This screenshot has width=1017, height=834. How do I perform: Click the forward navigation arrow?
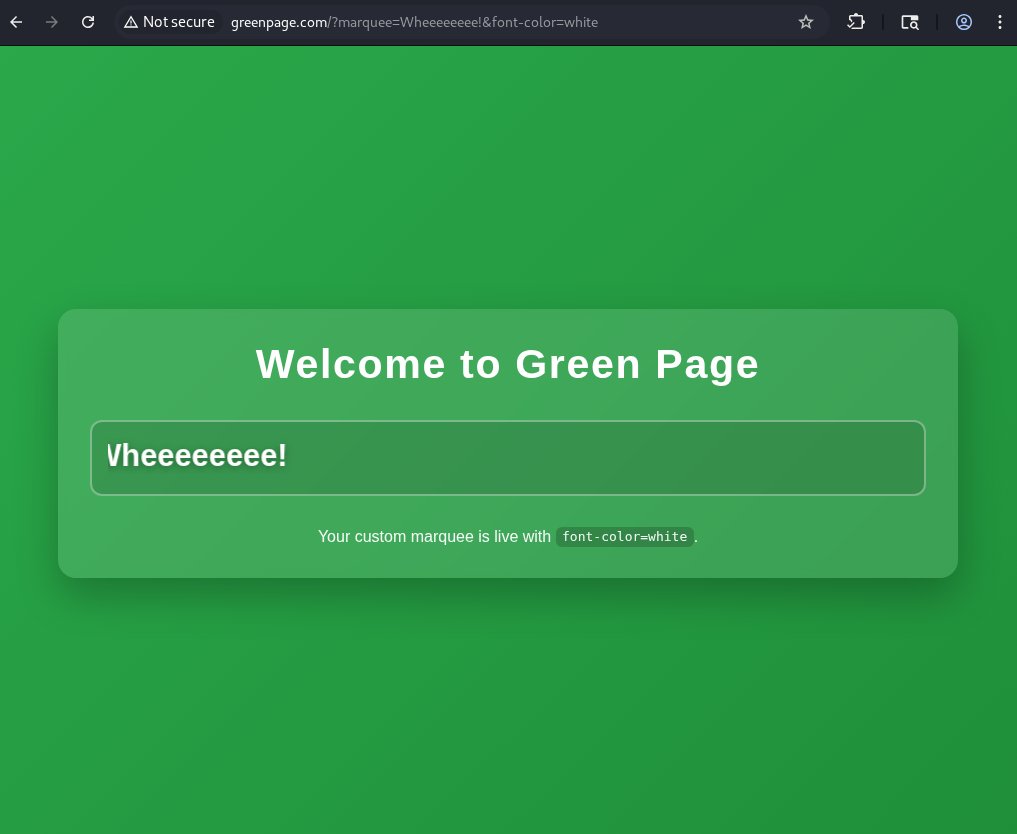click(52, 22)
